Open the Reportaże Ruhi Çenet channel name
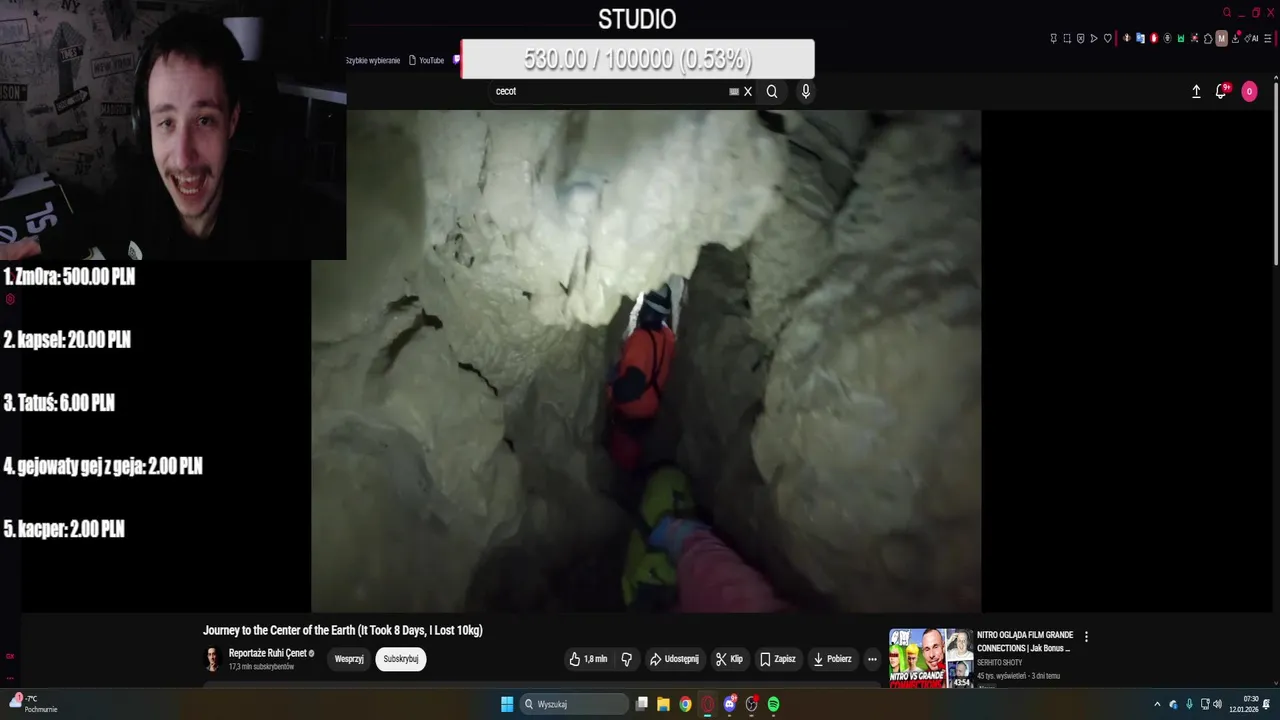The width and height of the screenshot is (1280, 720). pos(268,653)
